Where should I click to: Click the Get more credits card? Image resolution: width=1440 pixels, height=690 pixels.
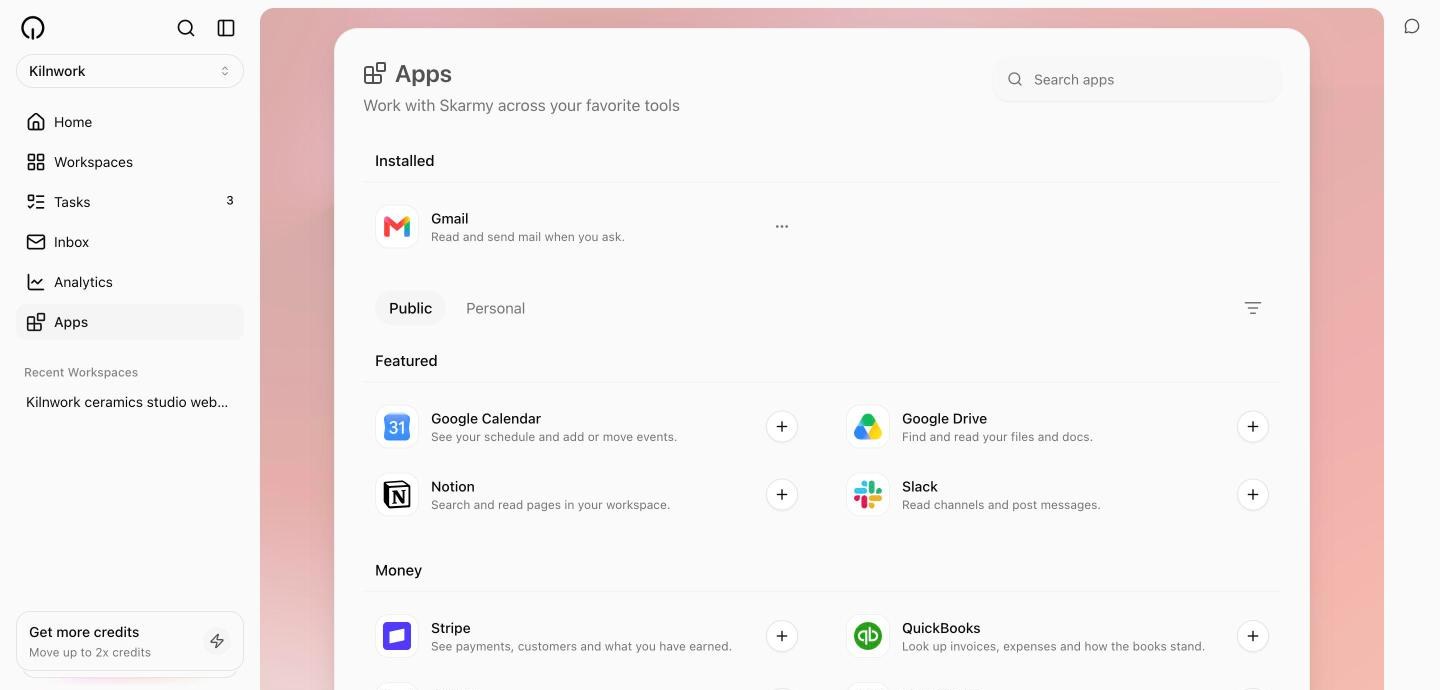point(130,641)
